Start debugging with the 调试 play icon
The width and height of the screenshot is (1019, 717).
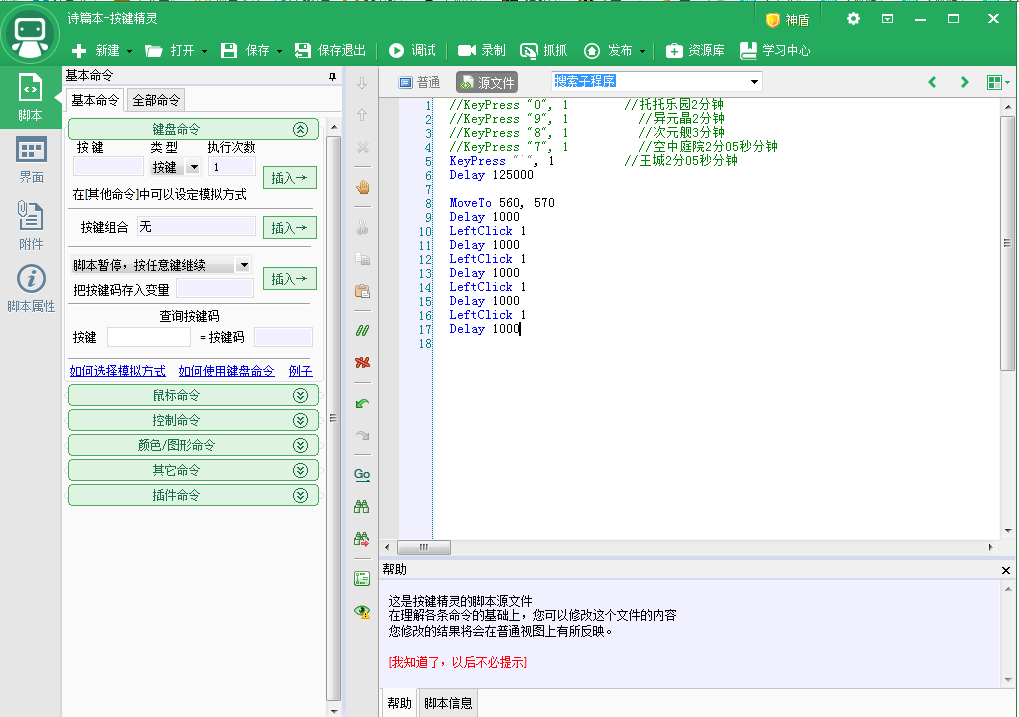(396, 51)
